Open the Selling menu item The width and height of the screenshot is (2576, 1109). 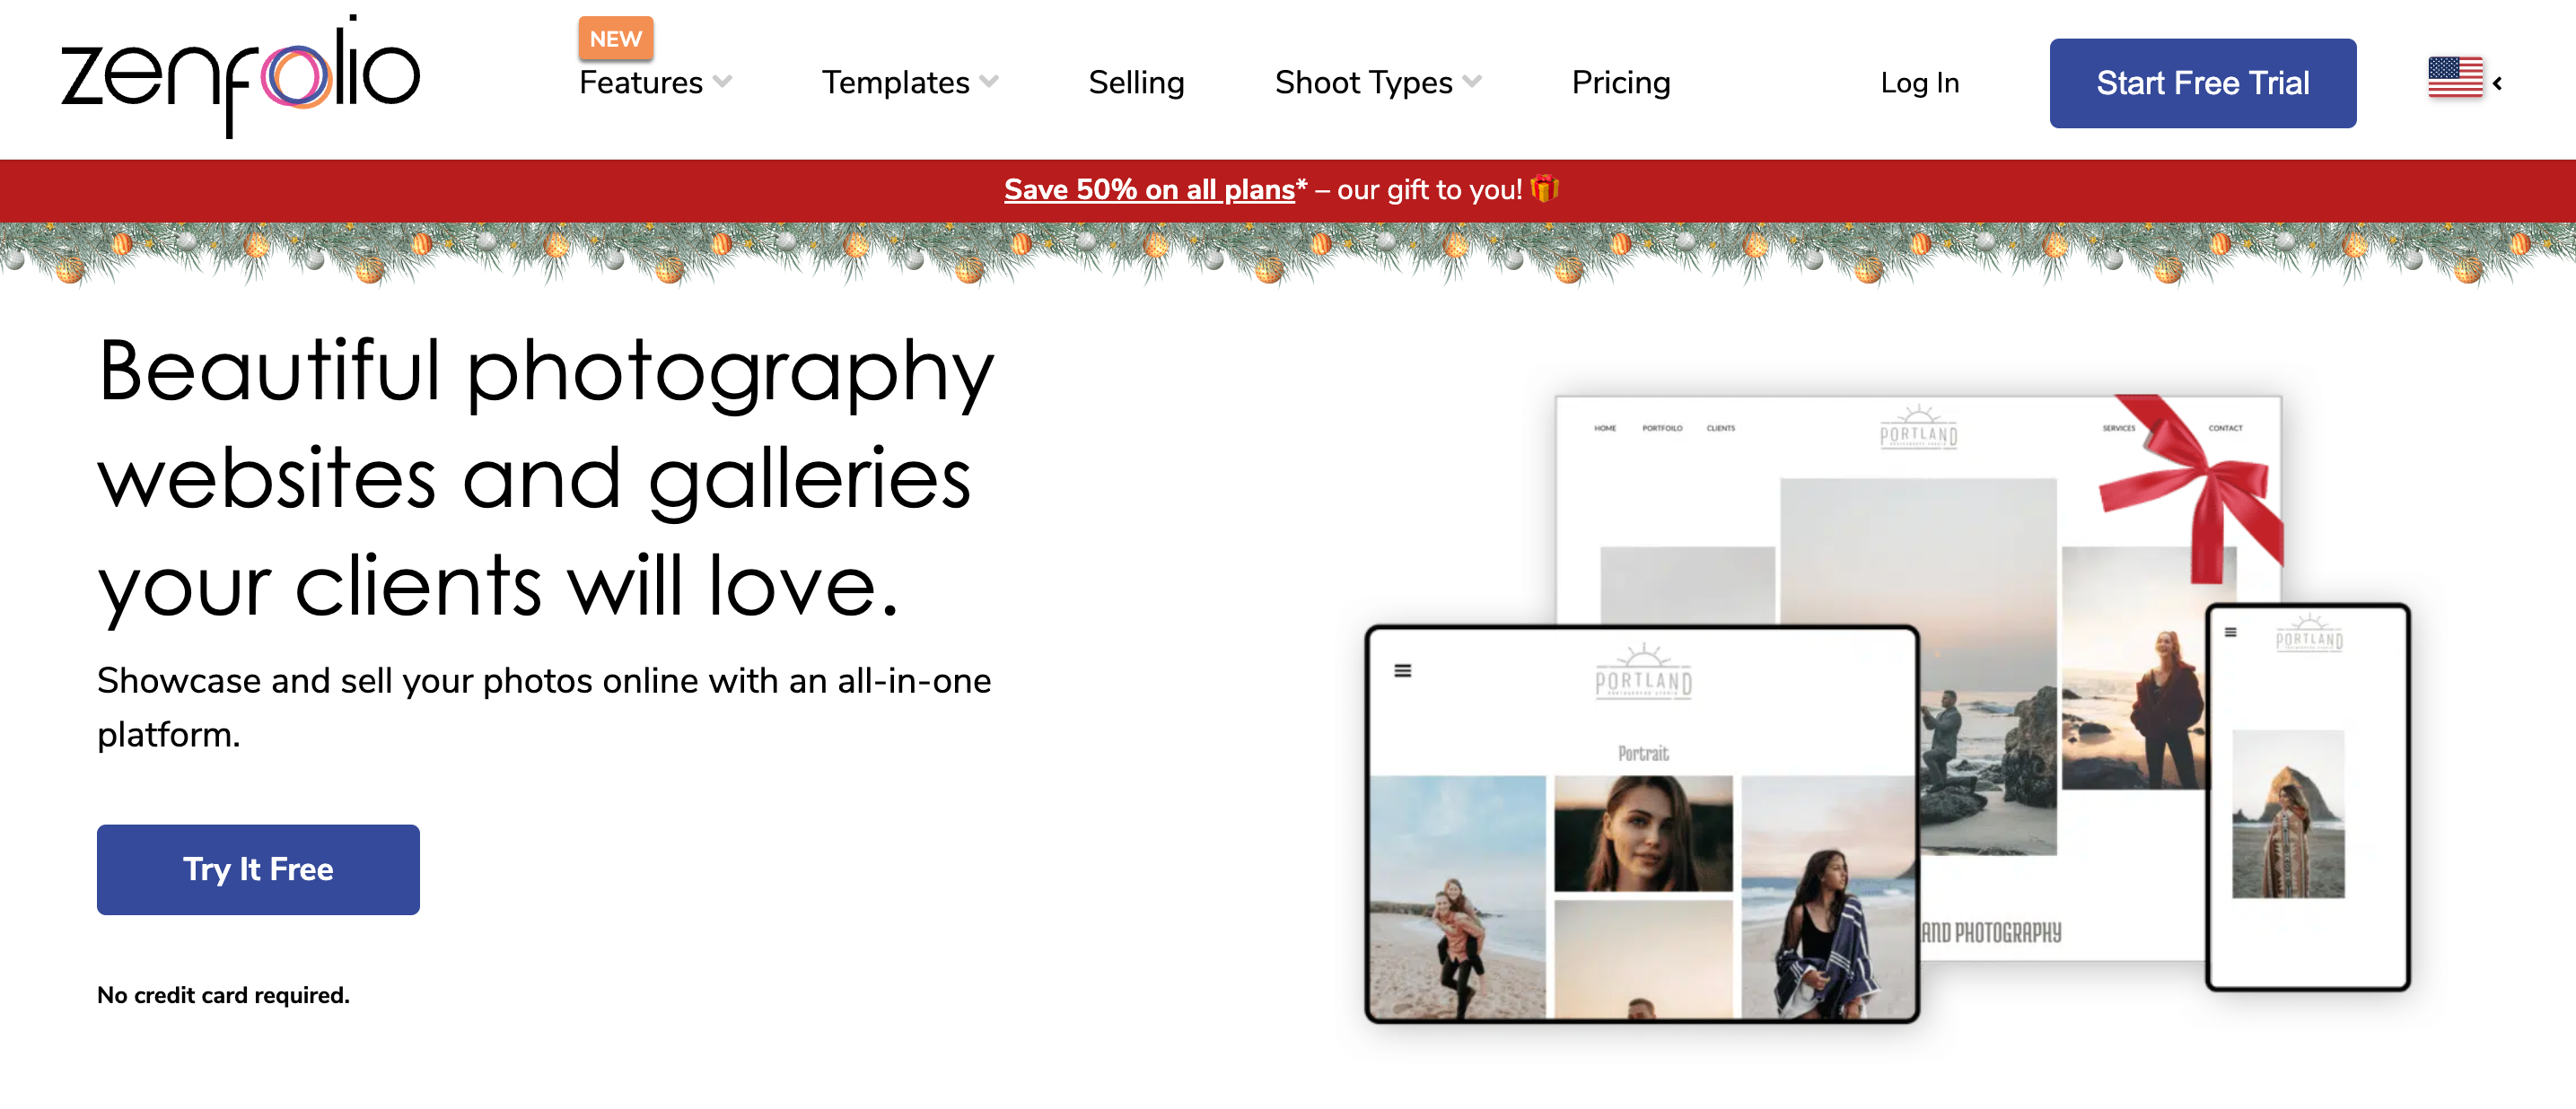click(1137, 83)
